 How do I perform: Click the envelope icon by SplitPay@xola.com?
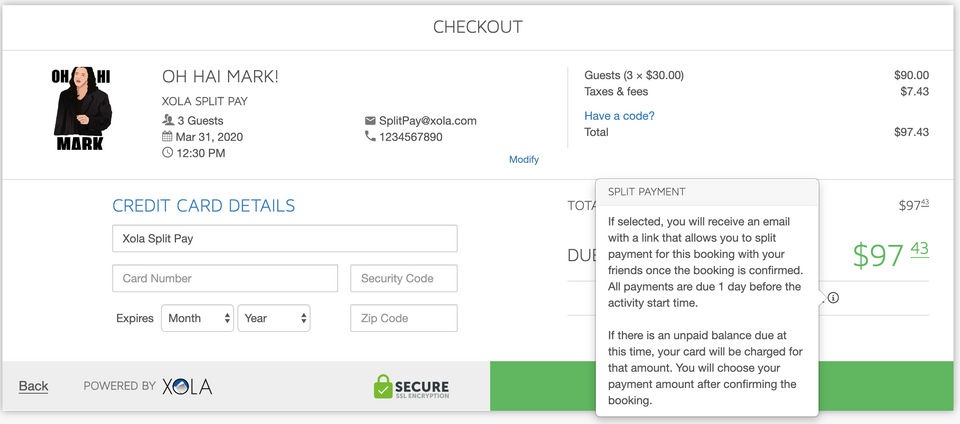370,121
